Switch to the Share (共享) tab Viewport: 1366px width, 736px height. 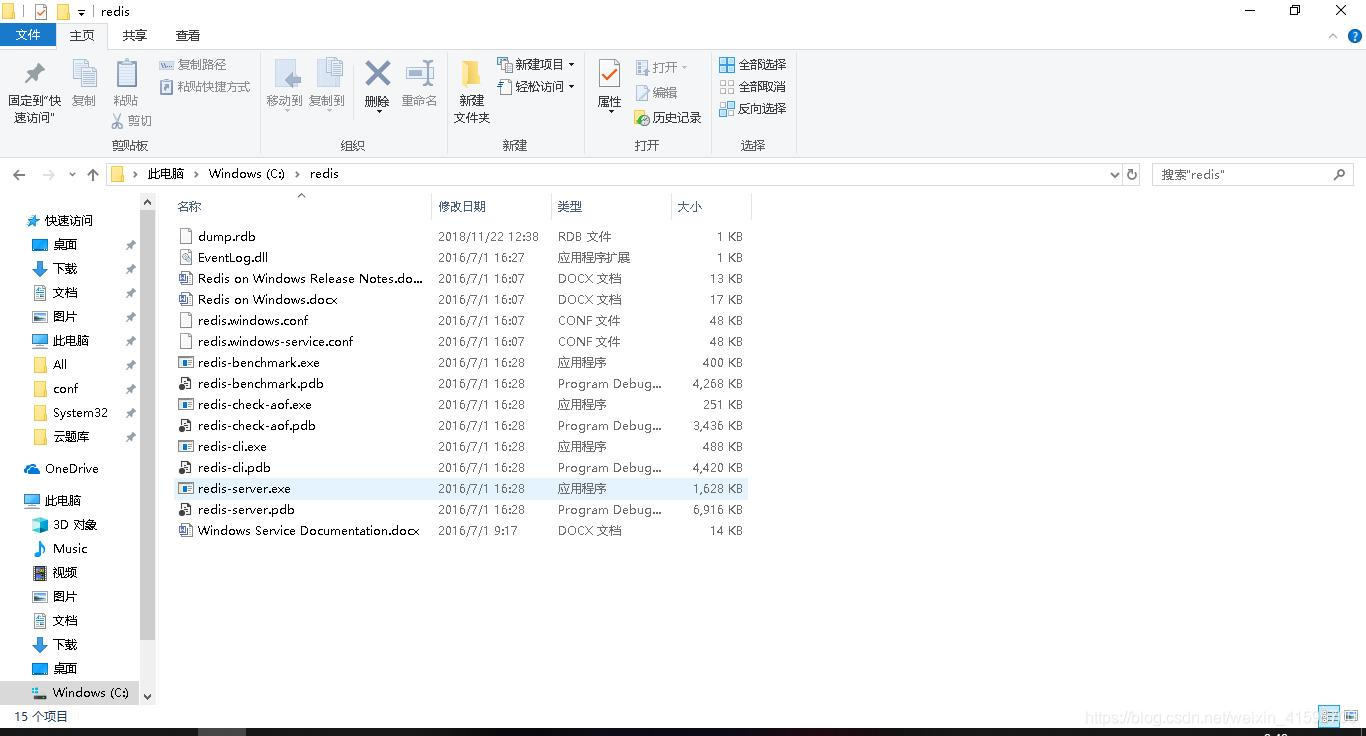coord(135,35)
